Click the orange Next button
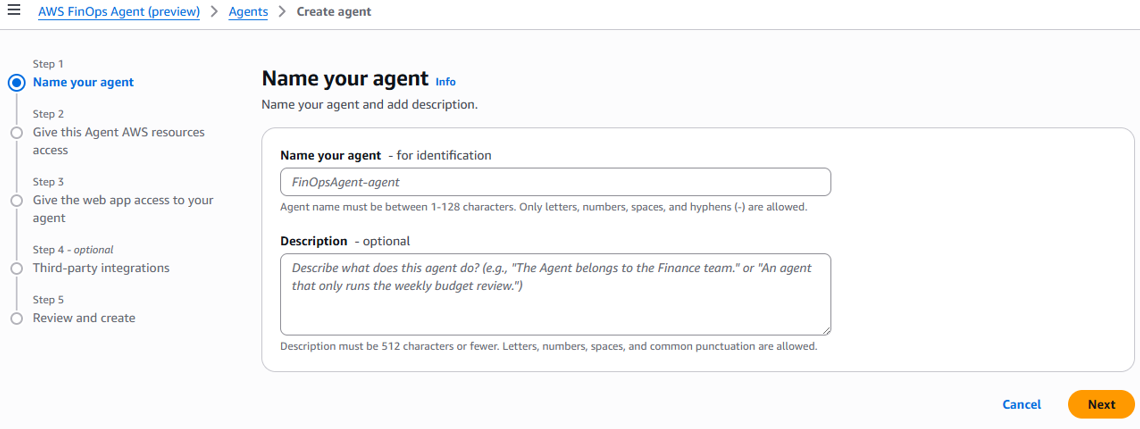Image resolution: width=1140 pixels, height=429 pixels. tap(1101, 404)
